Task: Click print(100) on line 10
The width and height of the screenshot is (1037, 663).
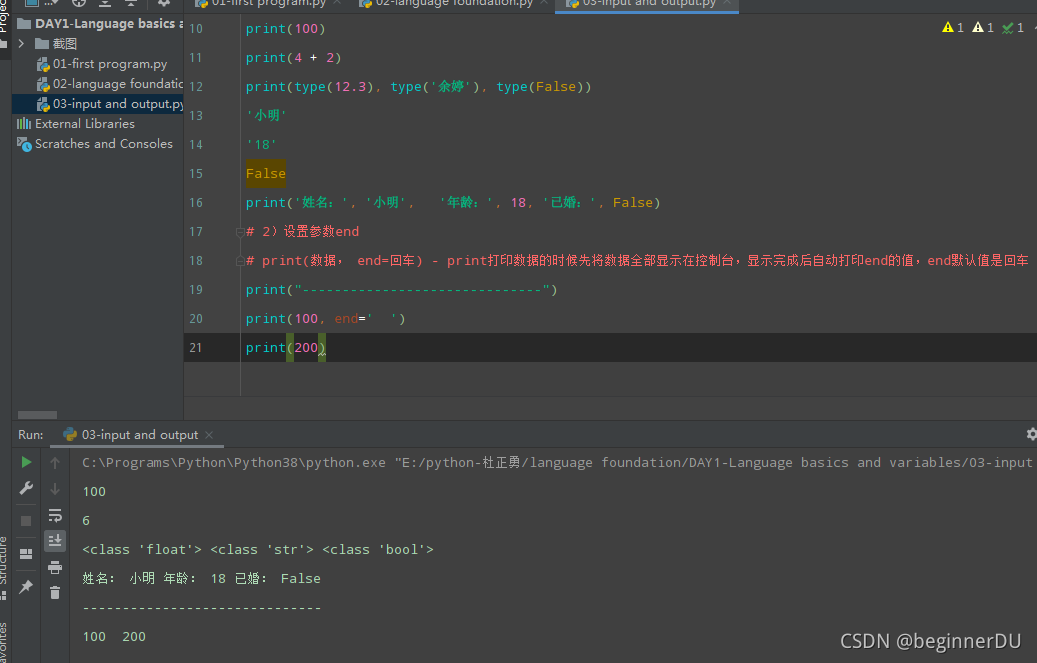Action: coord(286,29)
